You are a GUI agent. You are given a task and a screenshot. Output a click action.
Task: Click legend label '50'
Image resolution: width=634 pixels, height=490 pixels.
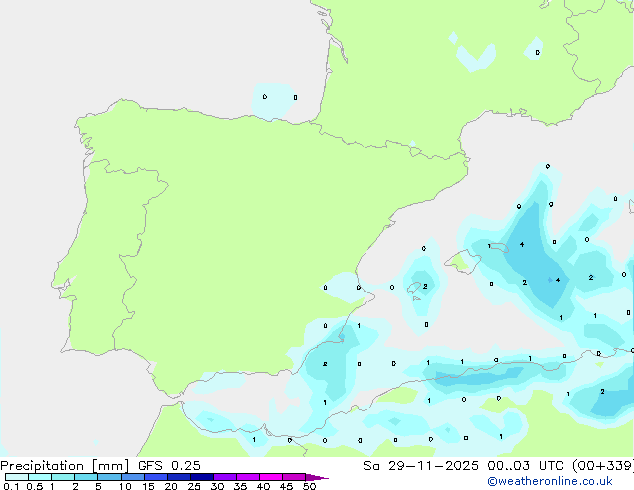click(309, 486)
